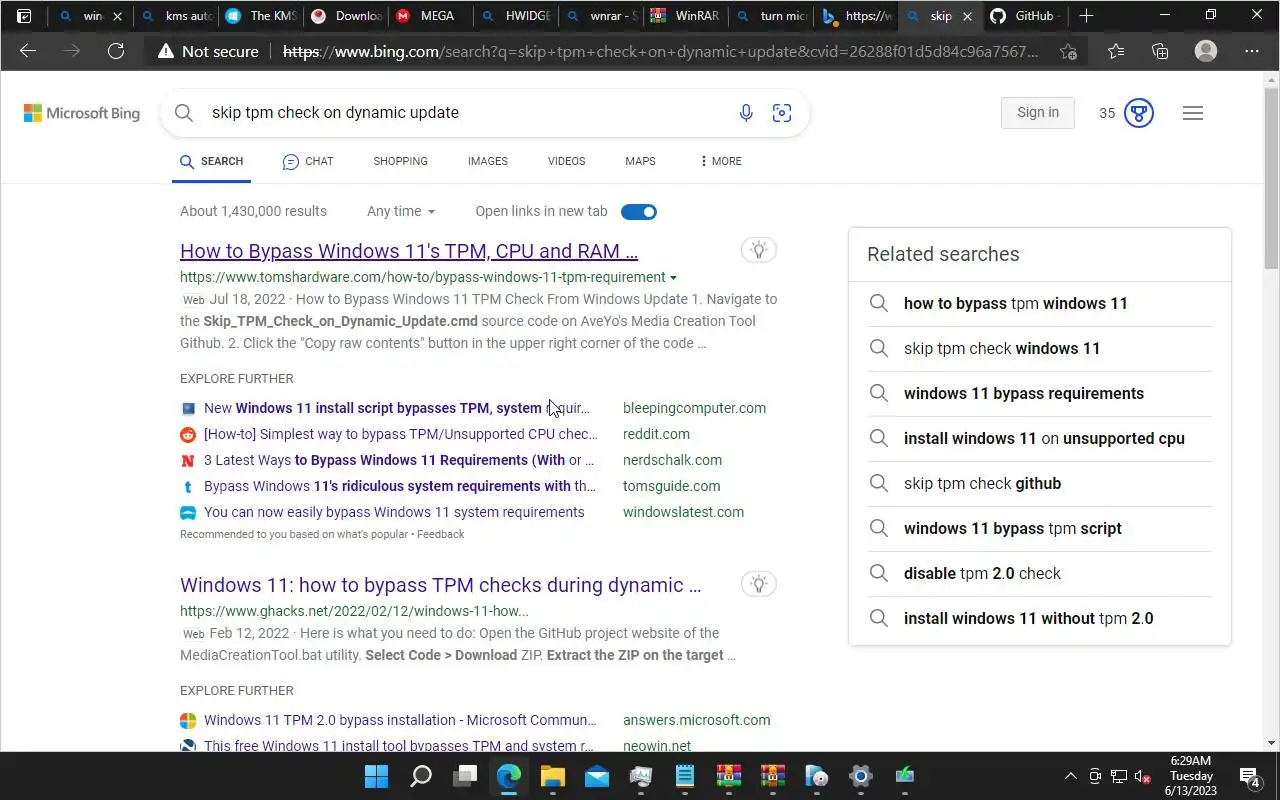Screen dimensions: 1280x800
Task: Add this page to favorites star icon
Action: point(1068,51)
